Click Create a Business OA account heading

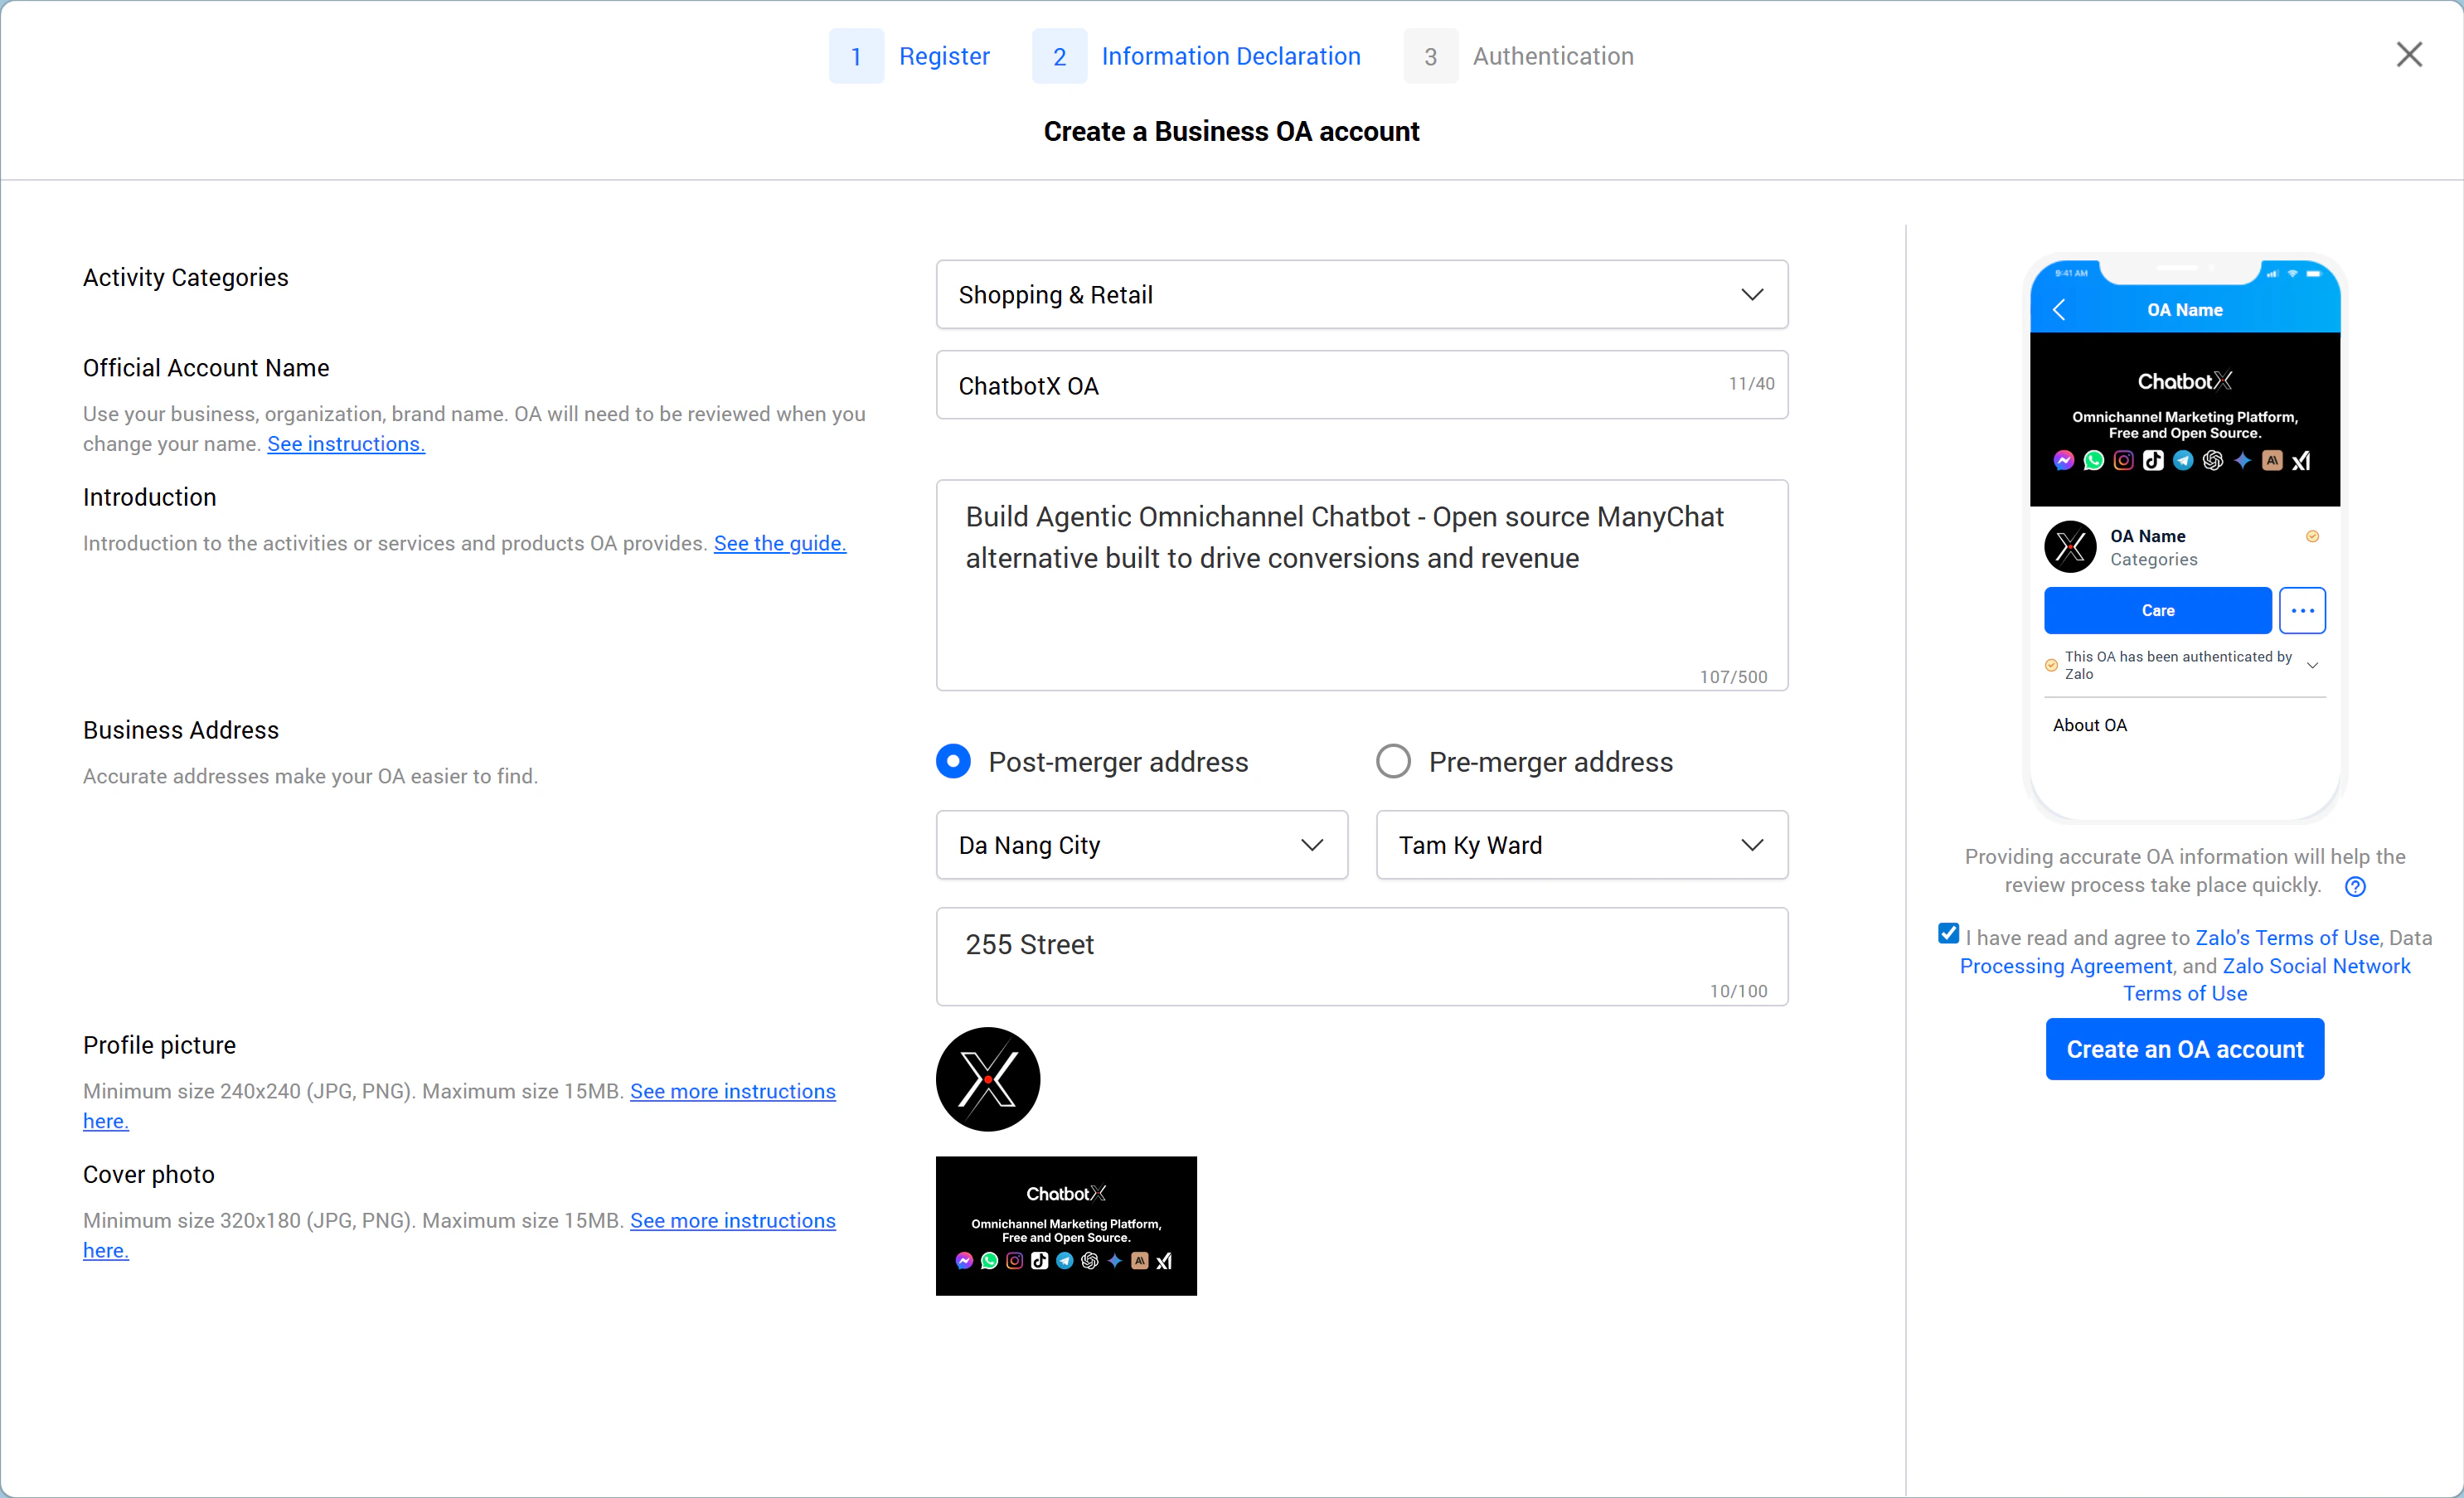pyautogui.click(x=1231, y=131)
